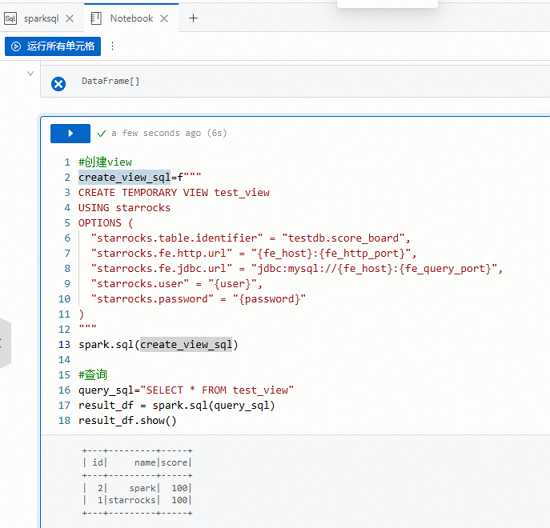Click the Notebook icon on the tab
Image resolution: width=550 pixels, height=528 pixels.
pos(96,18)
